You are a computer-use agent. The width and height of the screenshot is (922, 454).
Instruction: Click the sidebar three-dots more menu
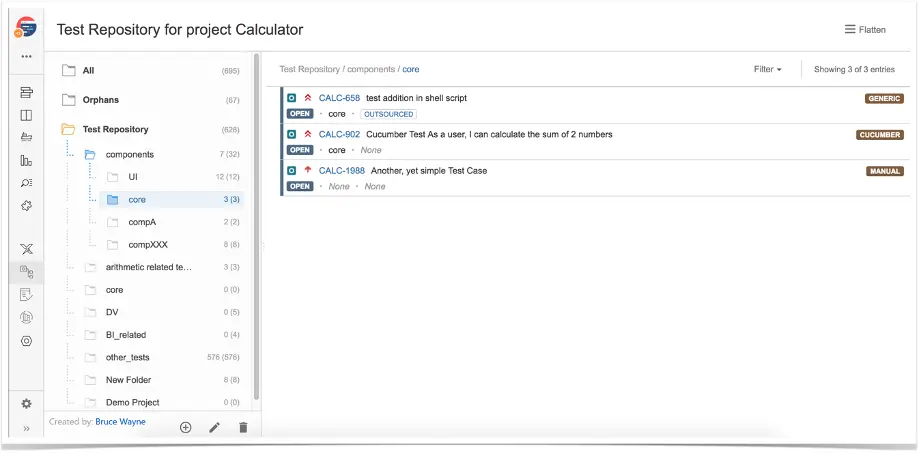(27, 56)
